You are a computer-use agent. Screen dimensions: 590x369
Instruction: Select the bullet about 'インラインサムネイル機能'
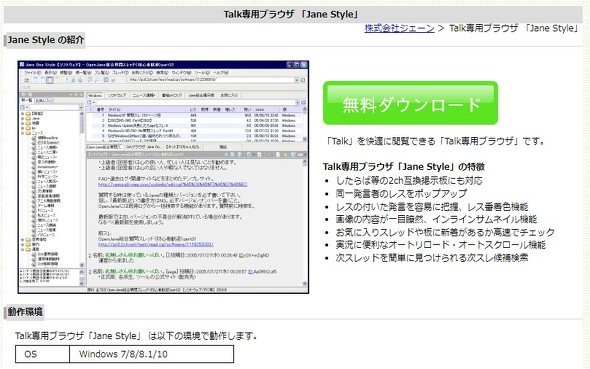(436, 219)
